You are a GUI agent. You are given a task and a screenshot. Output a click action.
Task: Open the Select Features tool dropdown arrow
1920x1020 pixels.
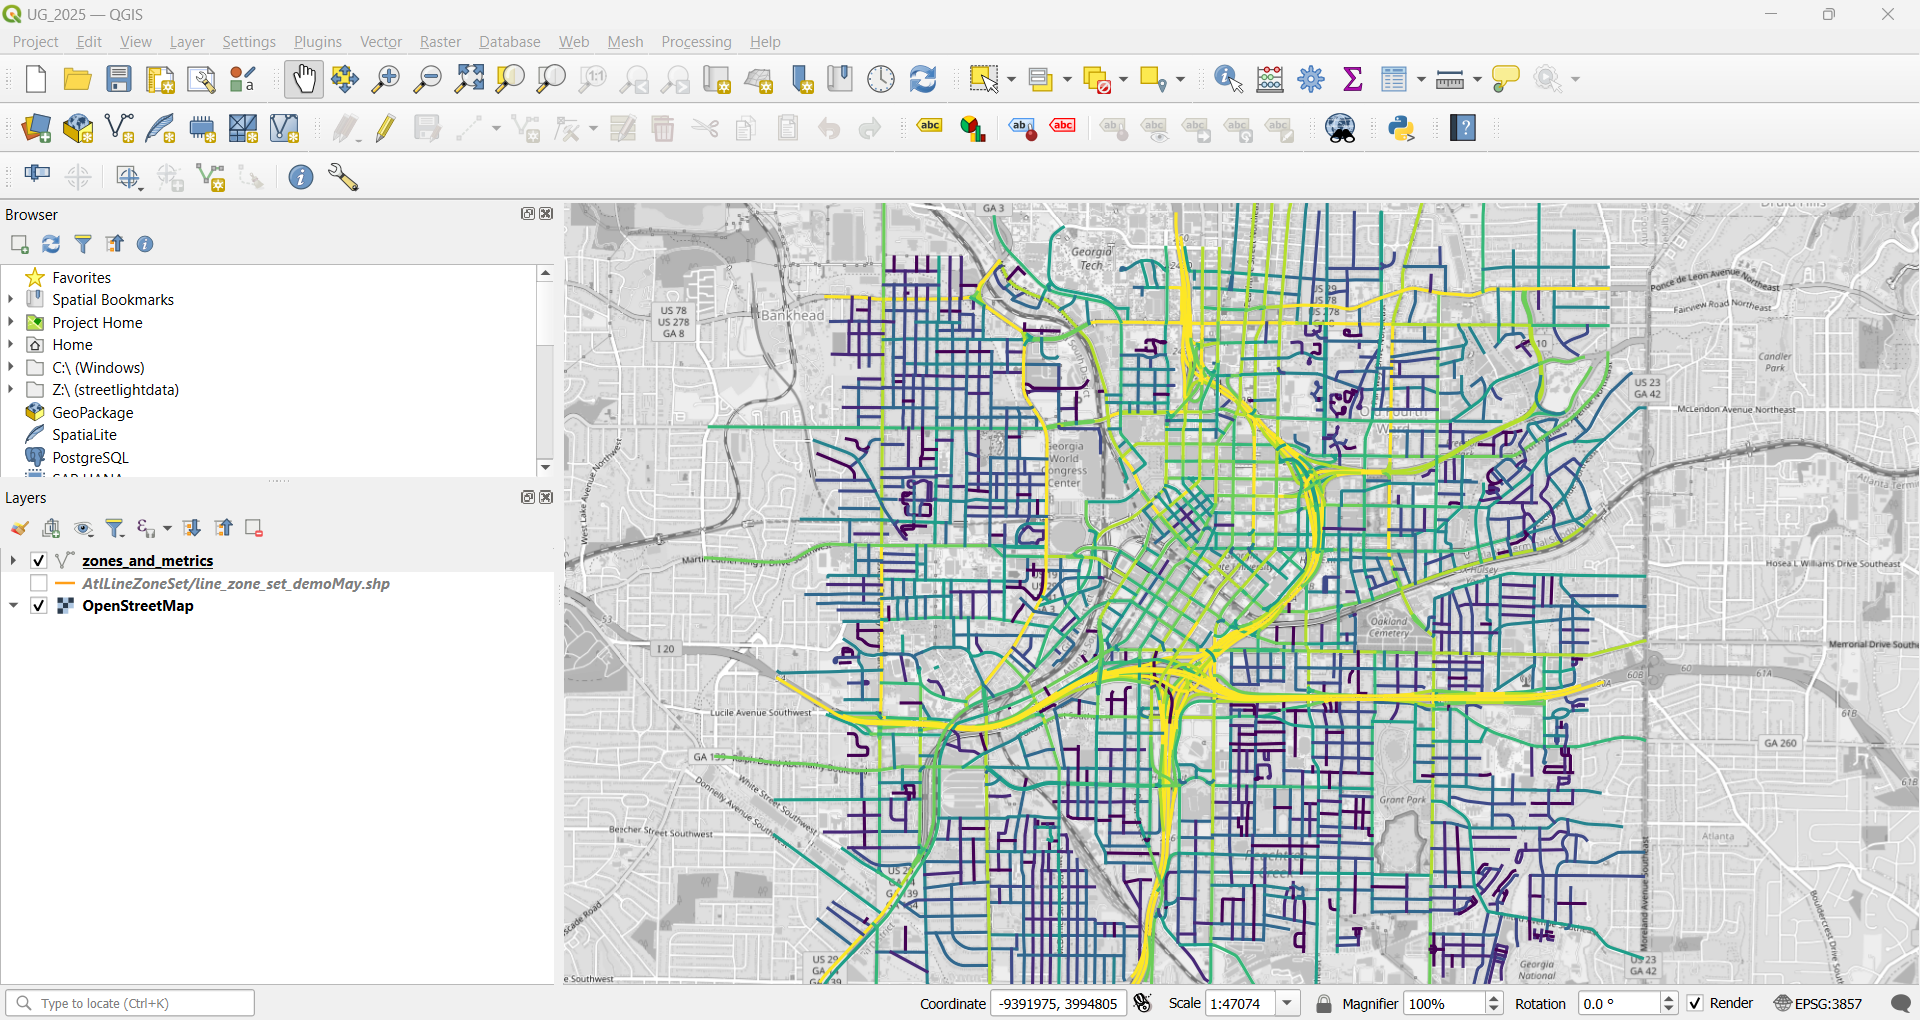click(1012, 79)
